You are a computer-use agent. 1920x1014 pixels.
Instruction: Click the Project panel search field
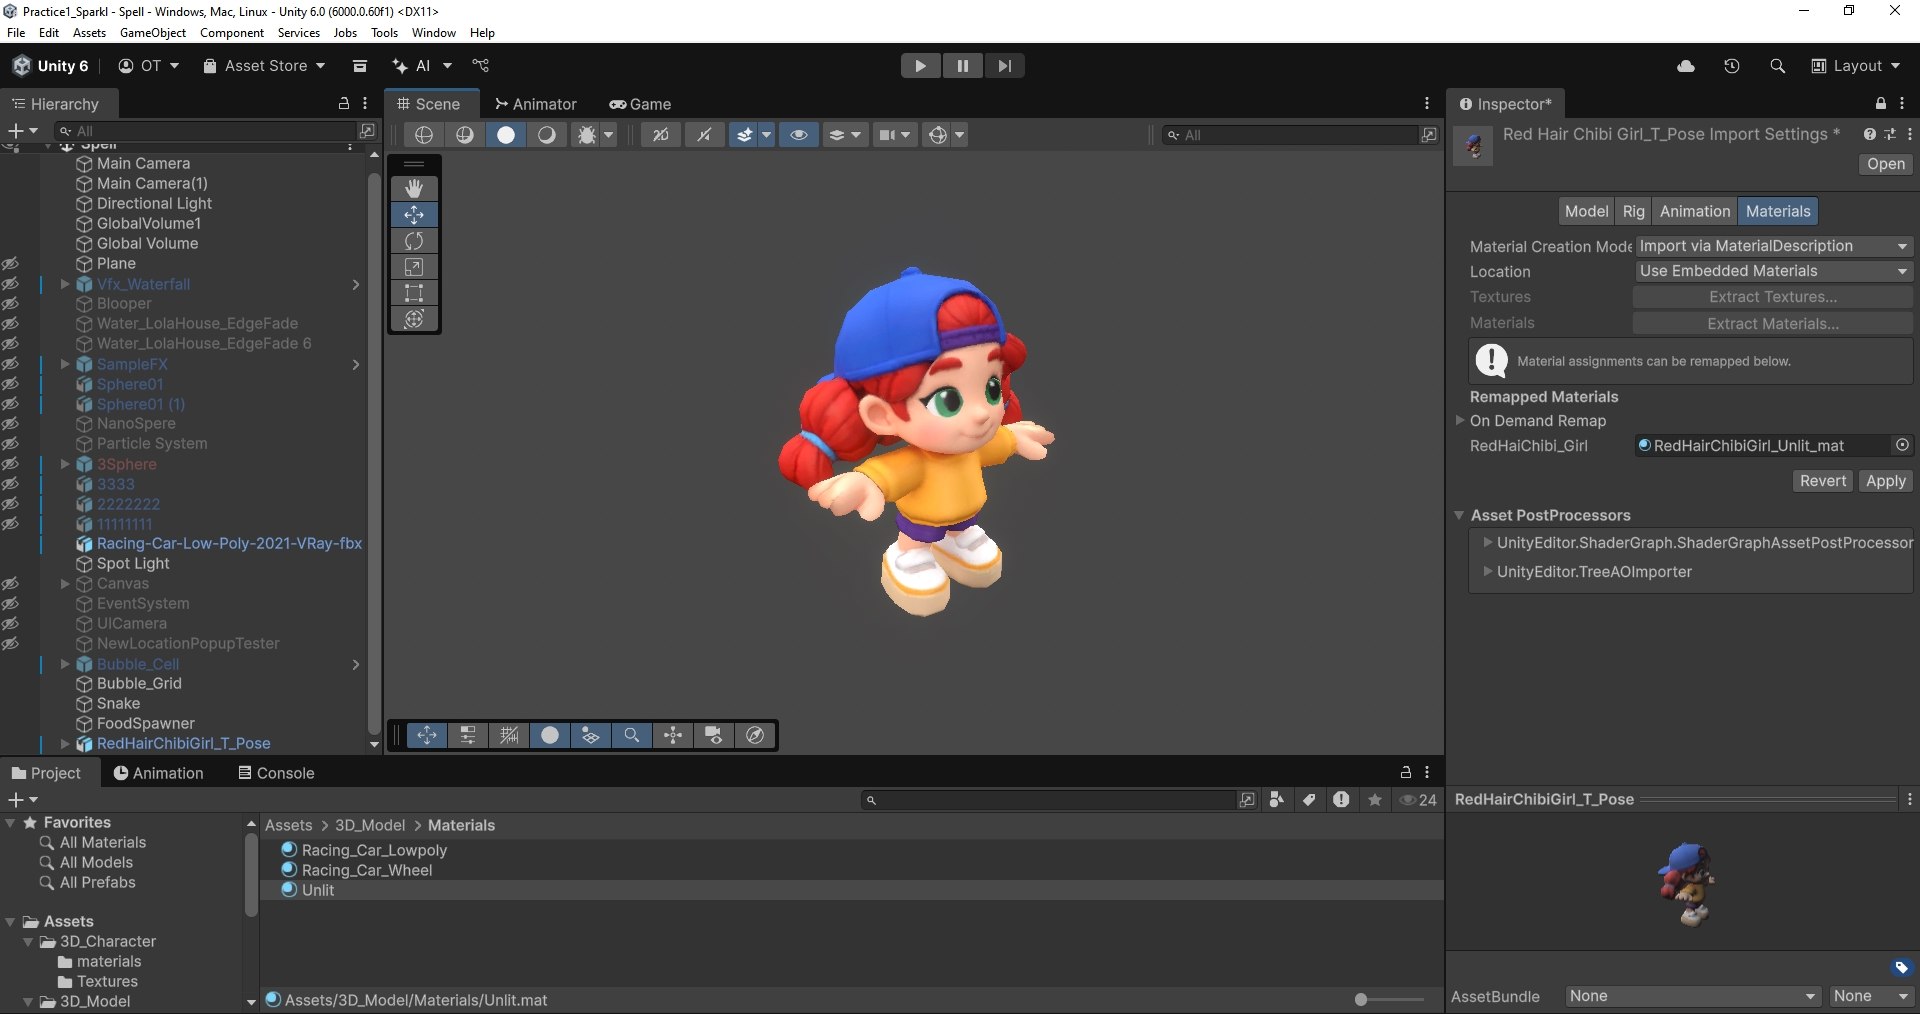pos(1048,800)
